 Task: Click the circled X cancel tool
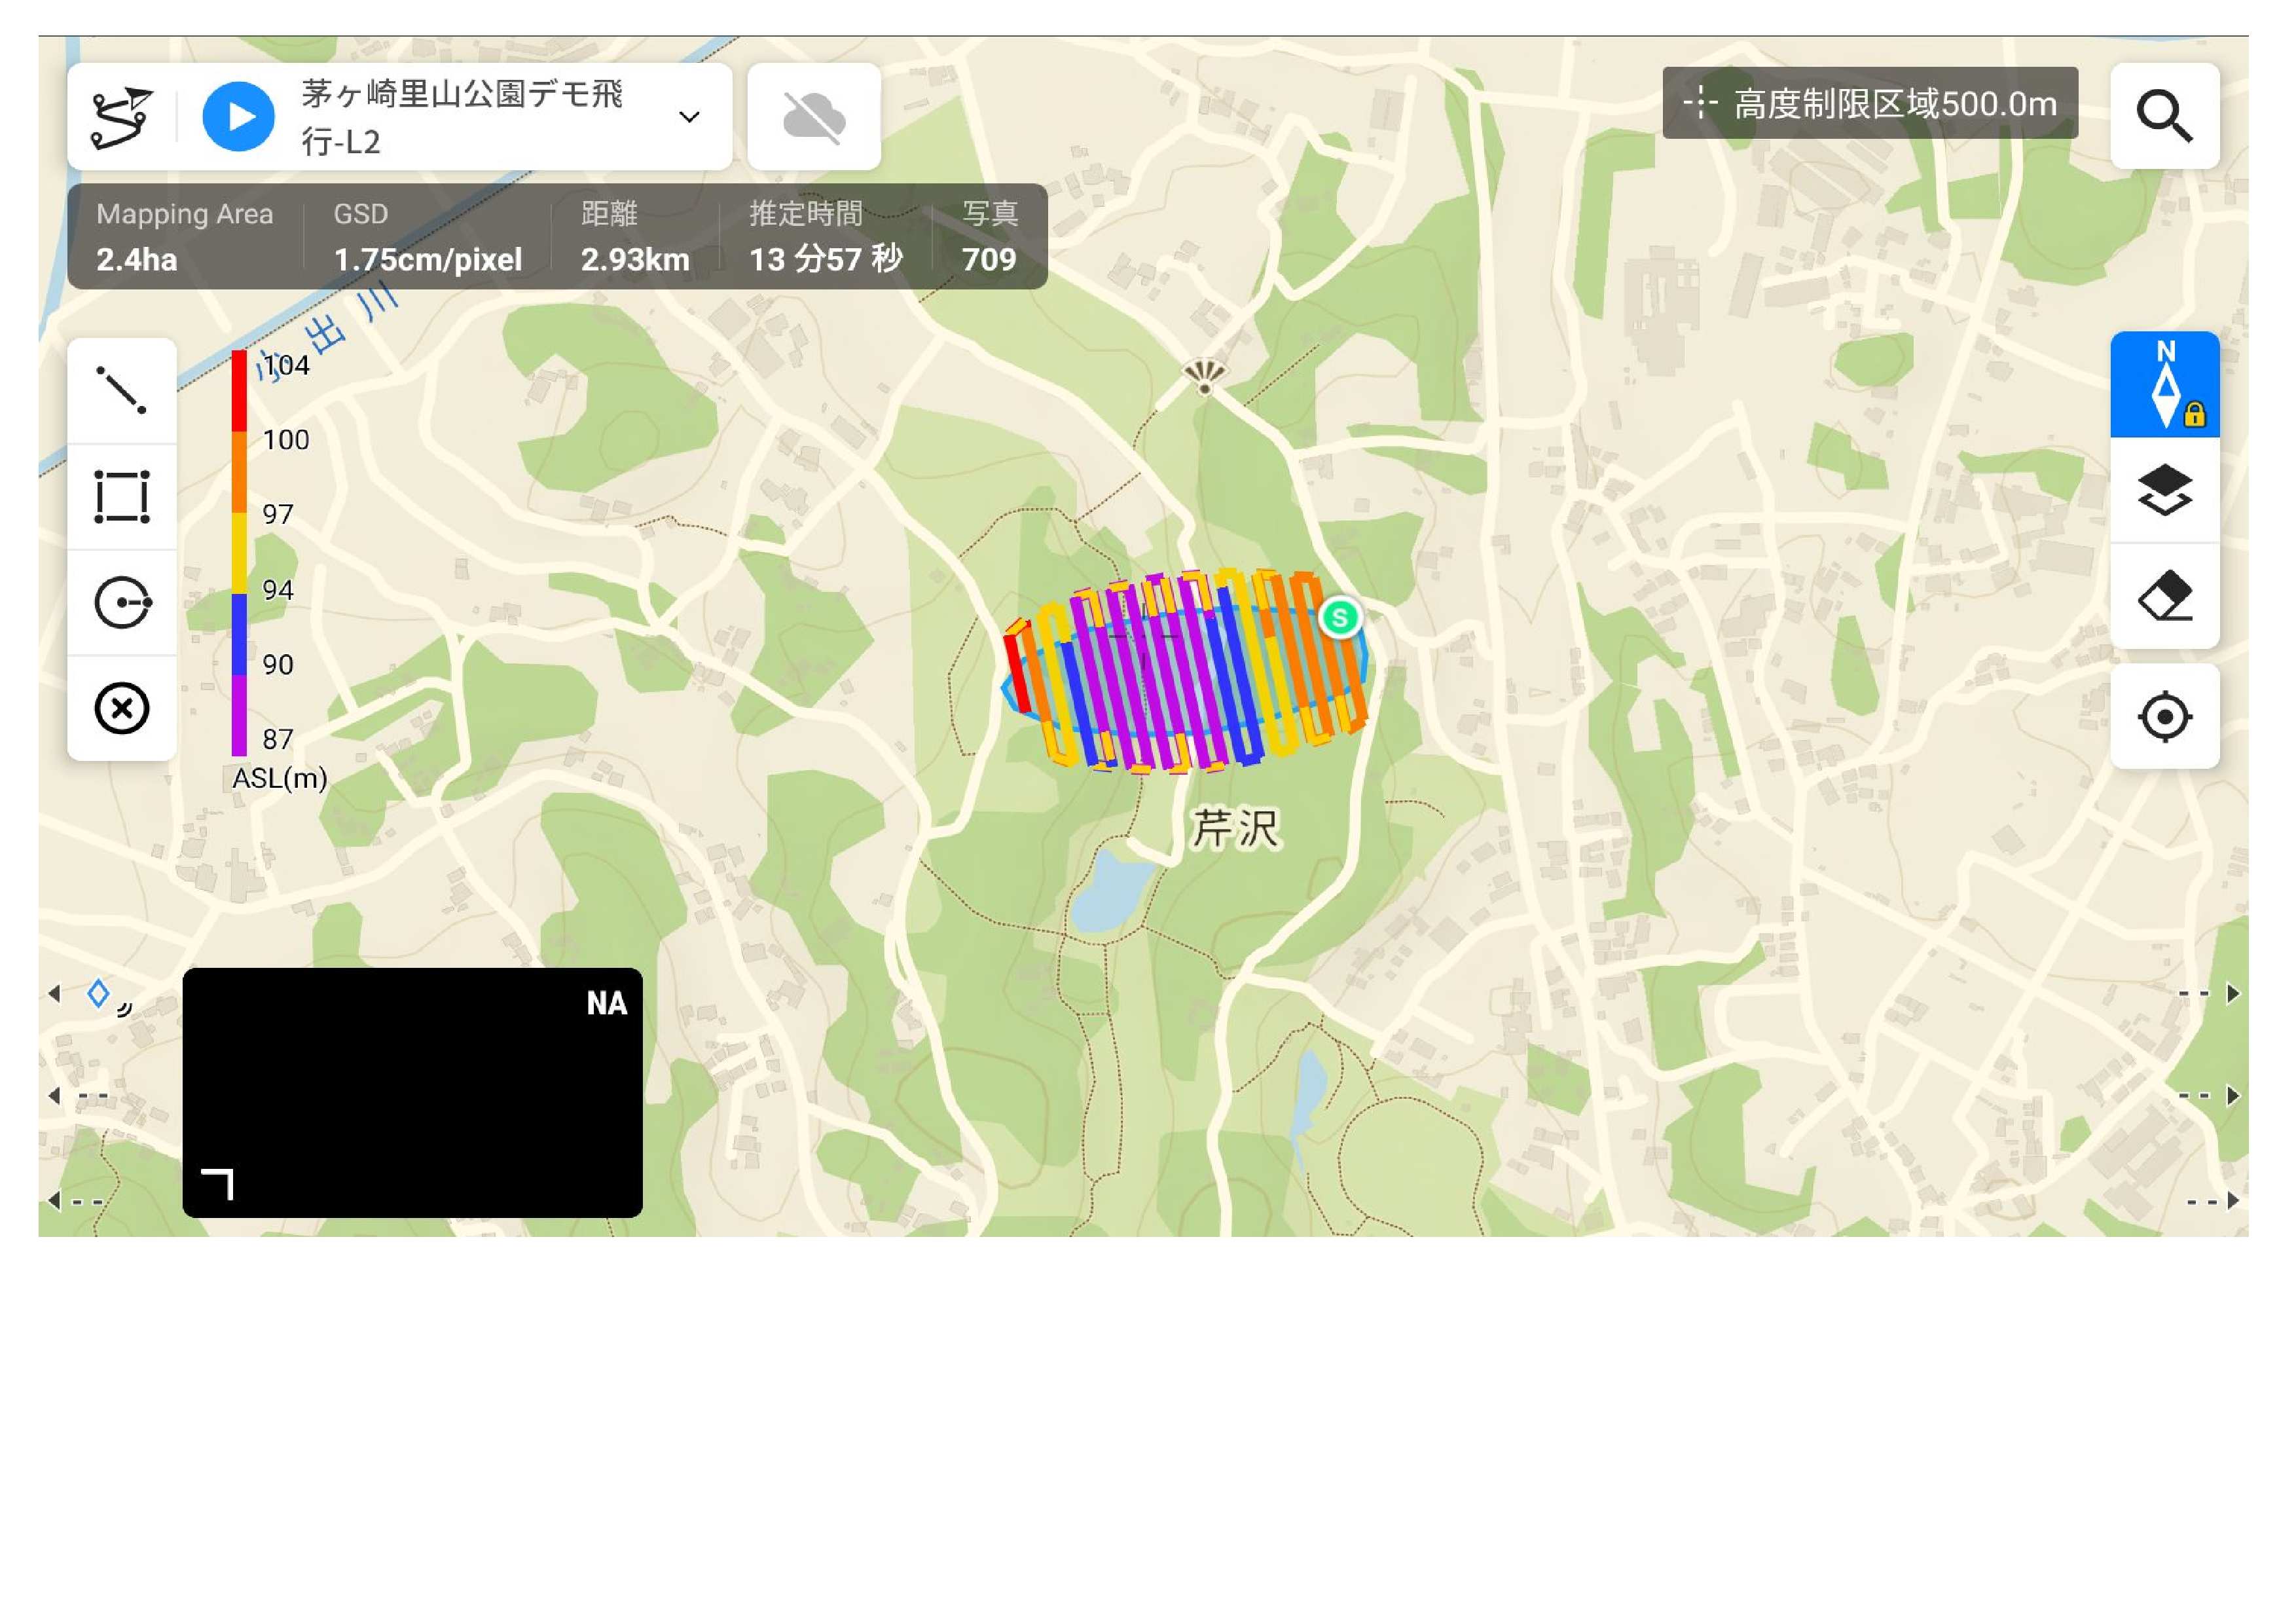pyautogui.click(x=122, y=709)
